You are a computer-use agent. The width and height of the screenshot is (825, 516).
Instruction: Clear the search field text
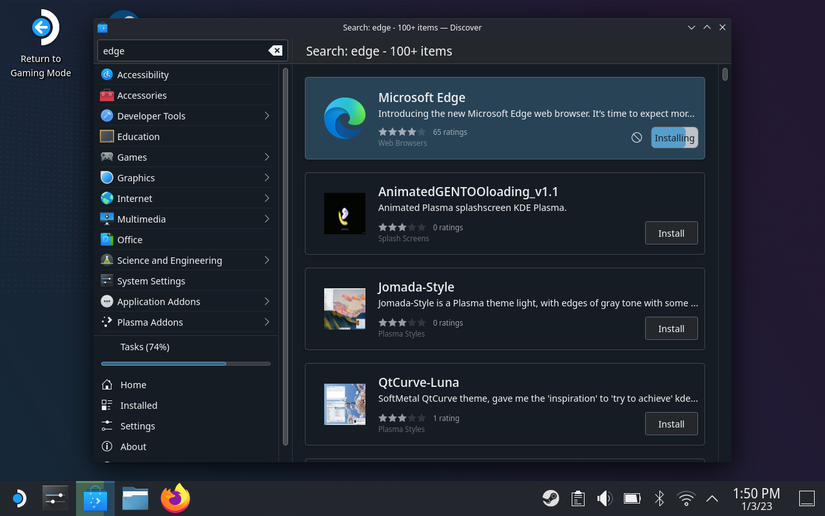[275, 51]
